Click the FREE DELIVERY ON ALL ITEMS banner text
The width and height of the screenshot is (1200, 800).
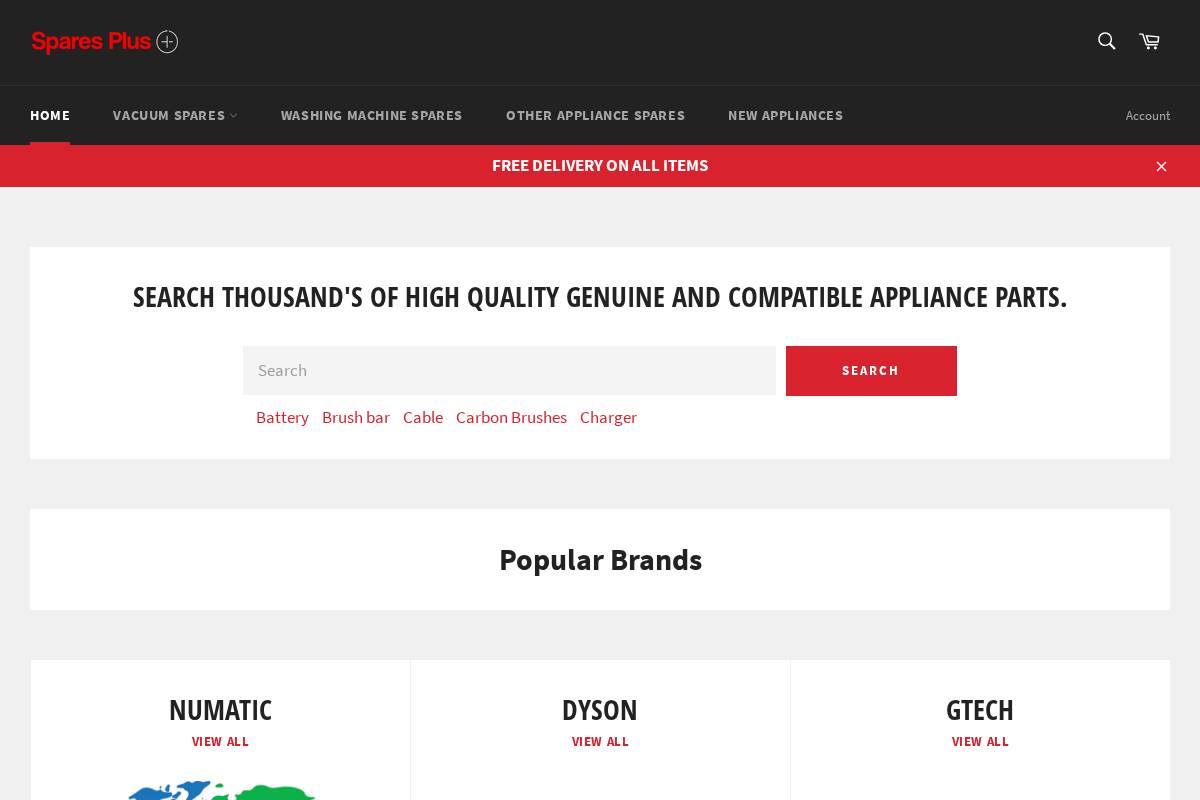pyautogui.click(x=600, y=165)
